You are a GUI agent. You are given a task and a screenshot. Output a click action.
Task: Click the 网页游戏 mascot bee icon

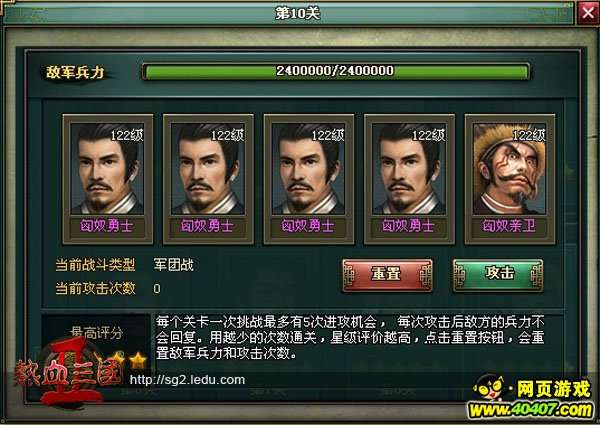[x=489, y=388]
